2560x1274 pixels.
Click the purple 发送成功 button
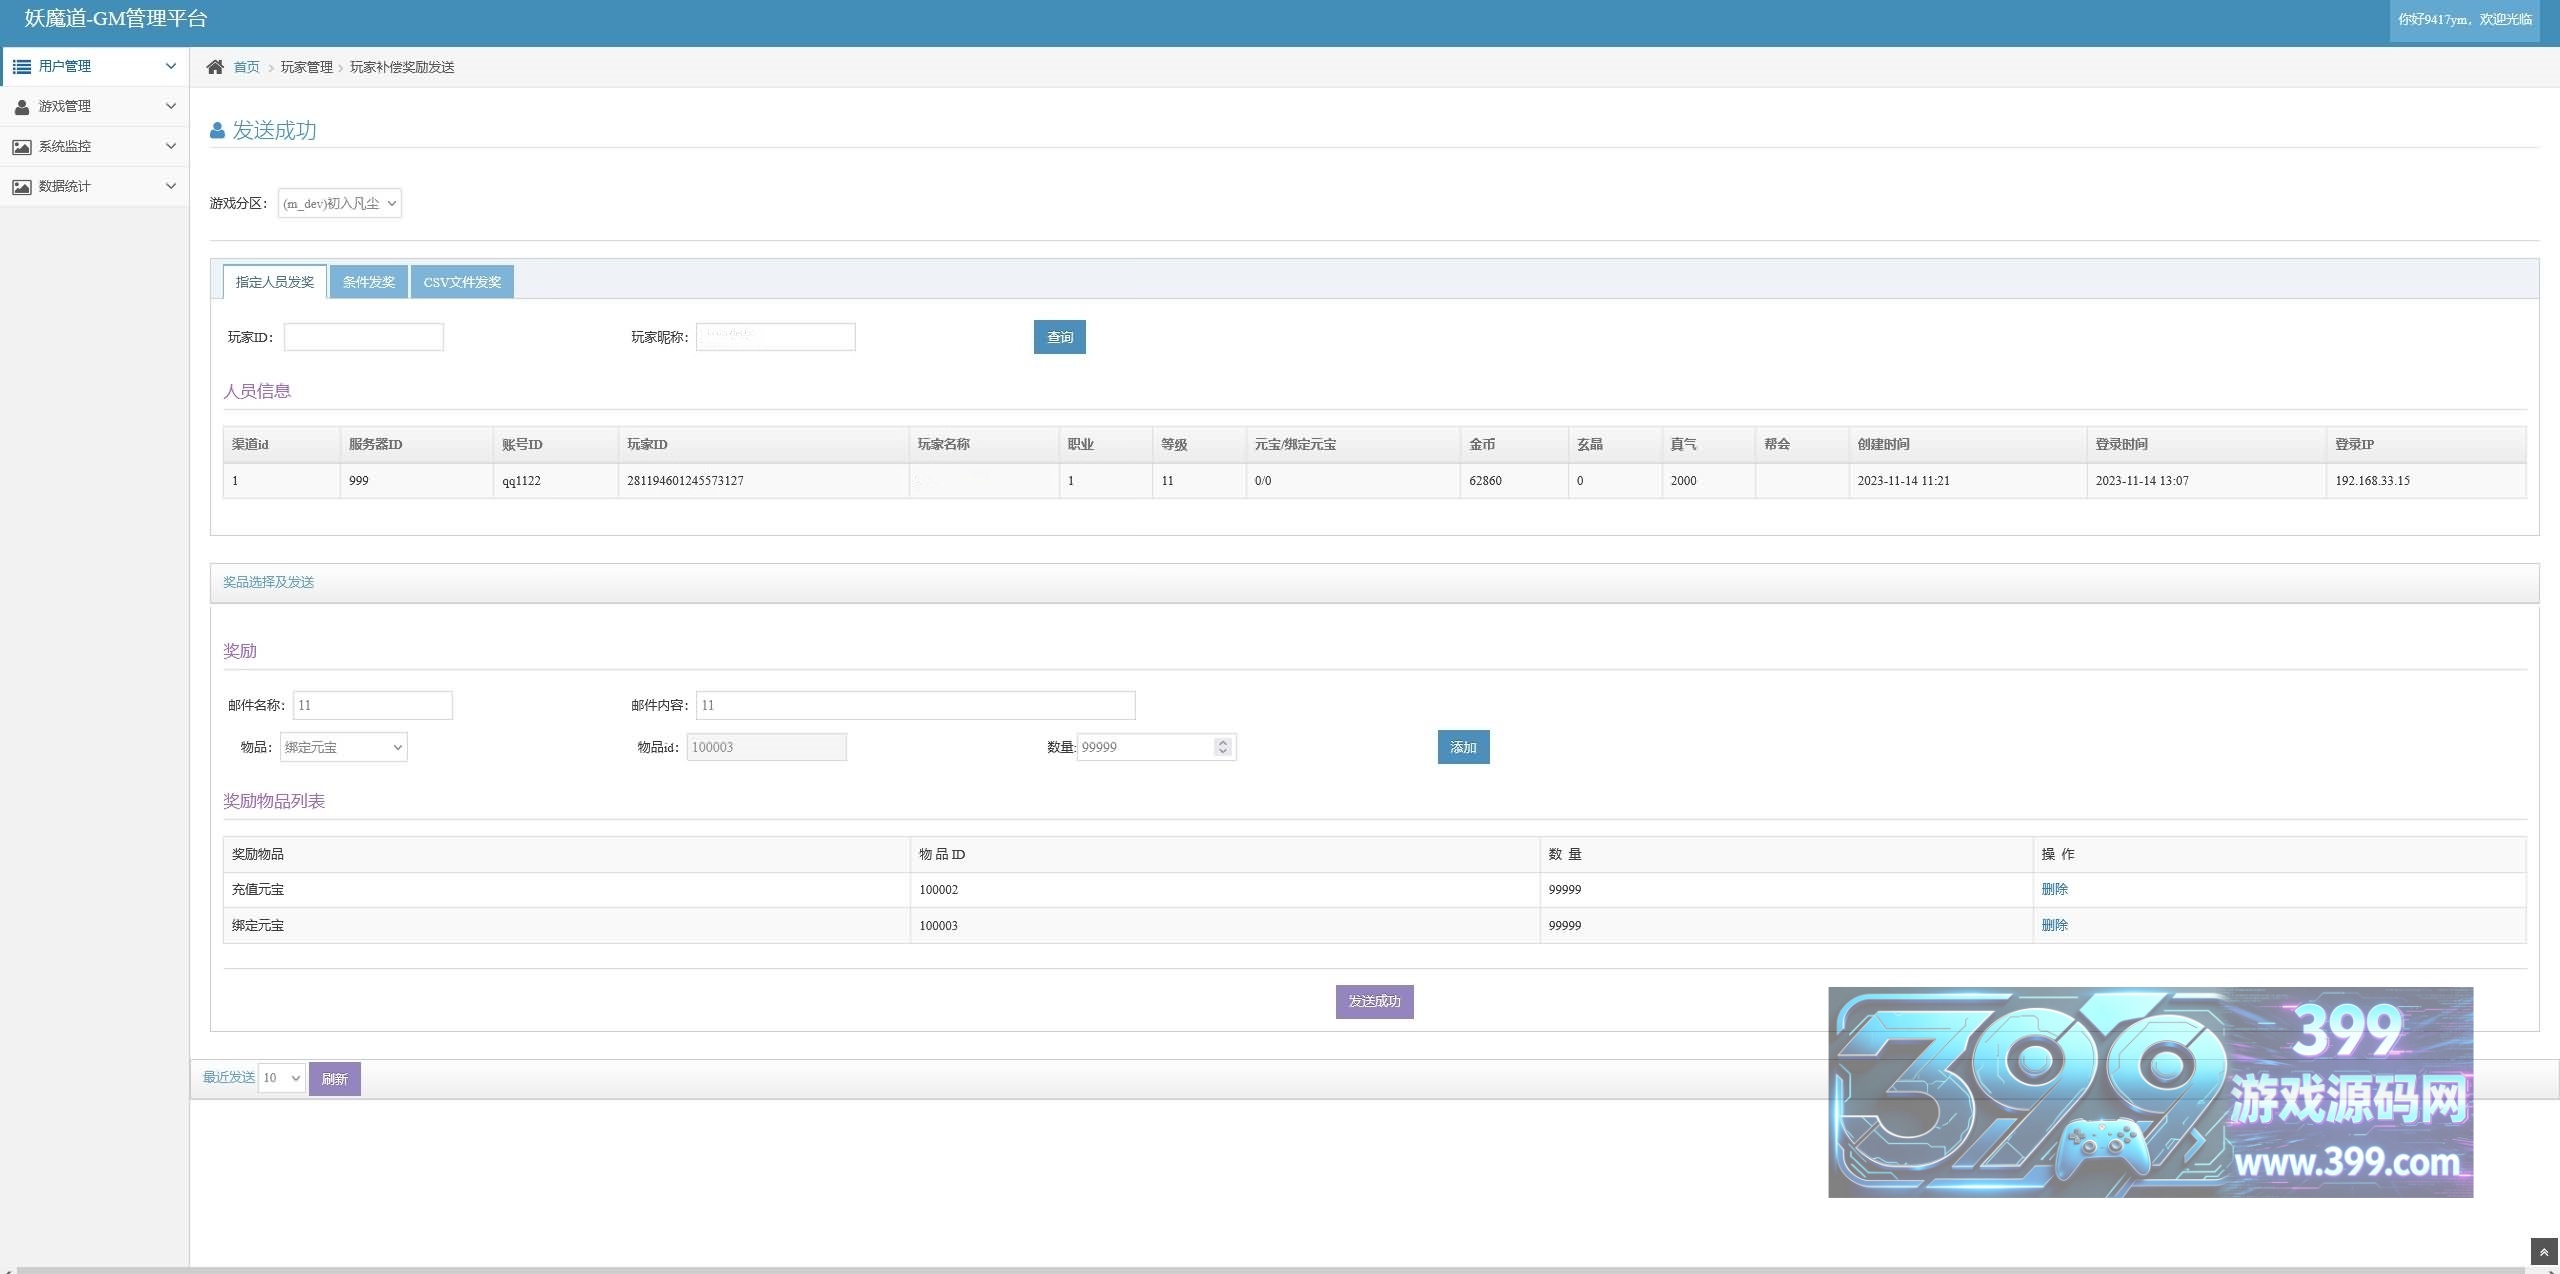coord(1375,1002)
